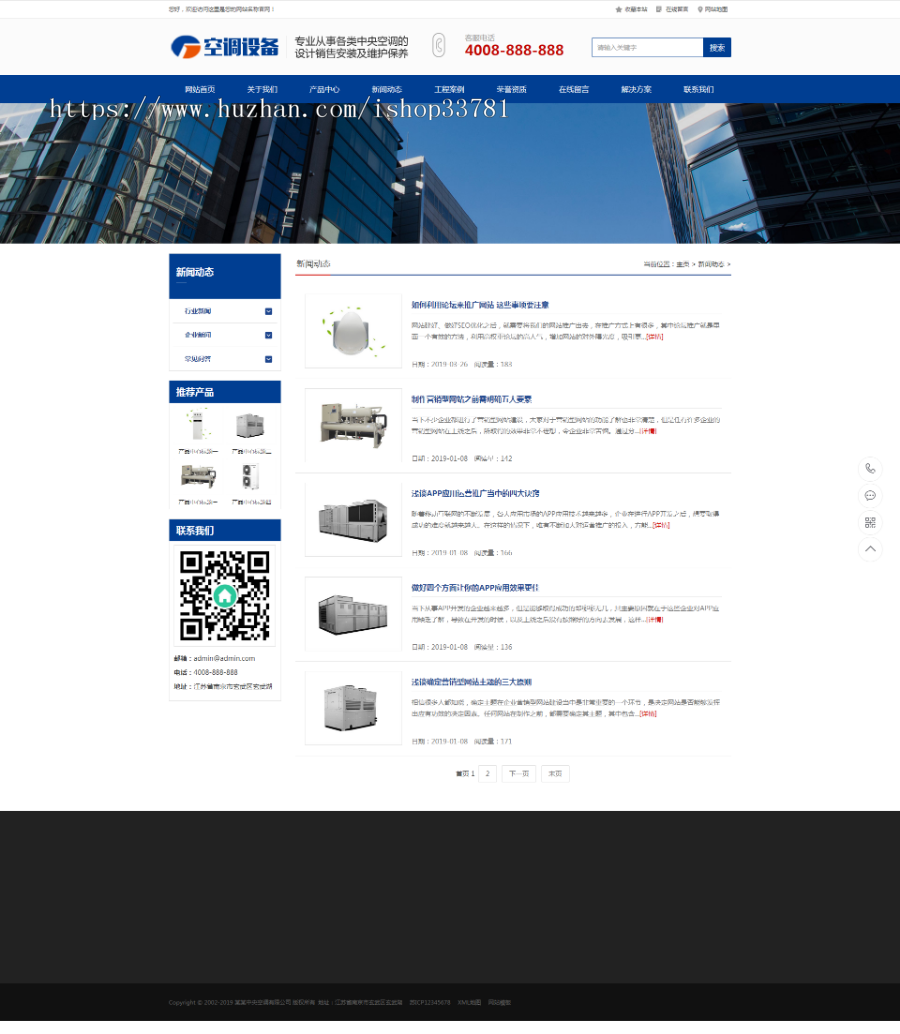Click 下一页 next page button
Image resolution: width=900 pixels, height=1034 pixels.
click(x=519, y=774)
